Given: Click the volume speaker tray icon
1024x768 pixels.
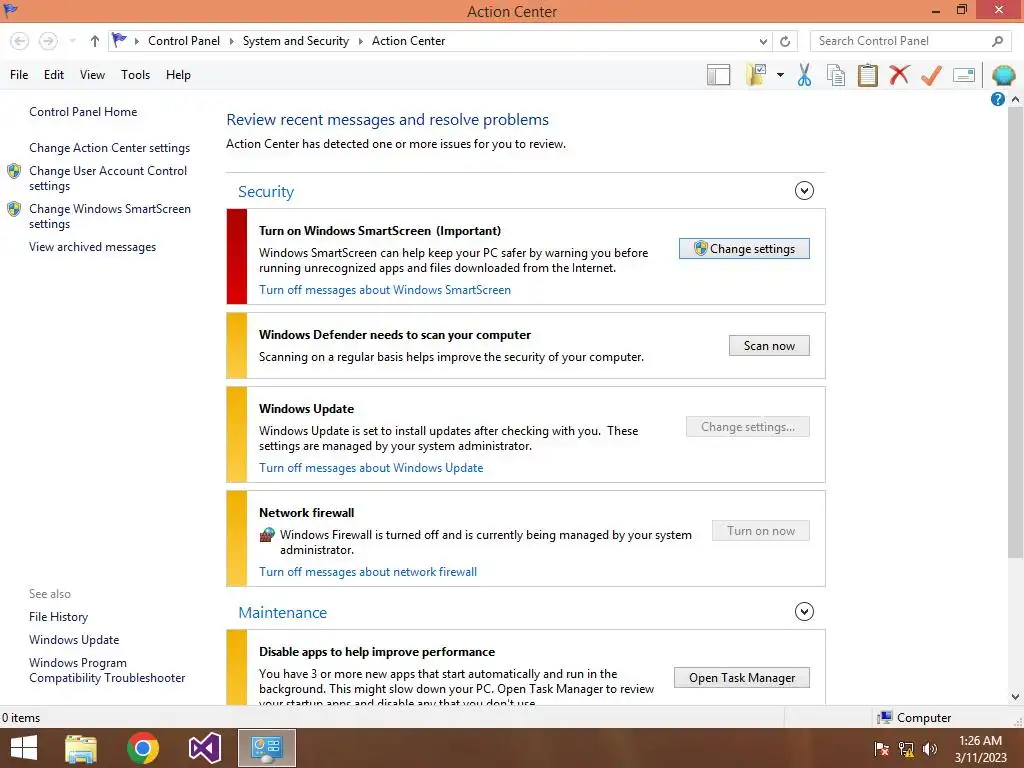Looking at the screenshot, I should [930, 749].
